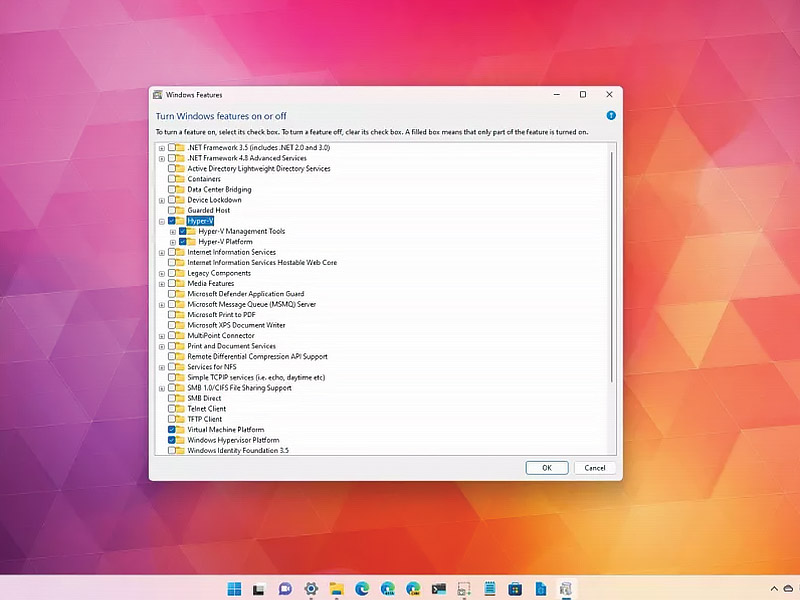Select Active Directory Lightweight Directory Services

pos(259,168)
